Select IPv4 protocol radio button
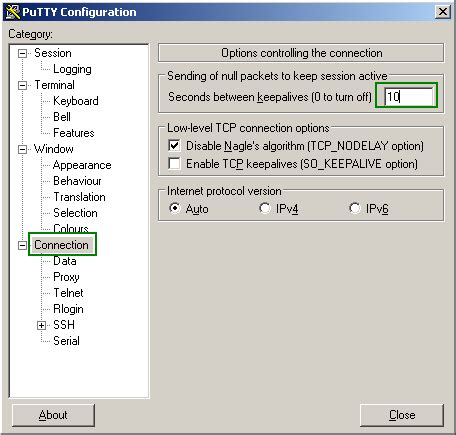The image size is (456, 435). coord(265,208)
